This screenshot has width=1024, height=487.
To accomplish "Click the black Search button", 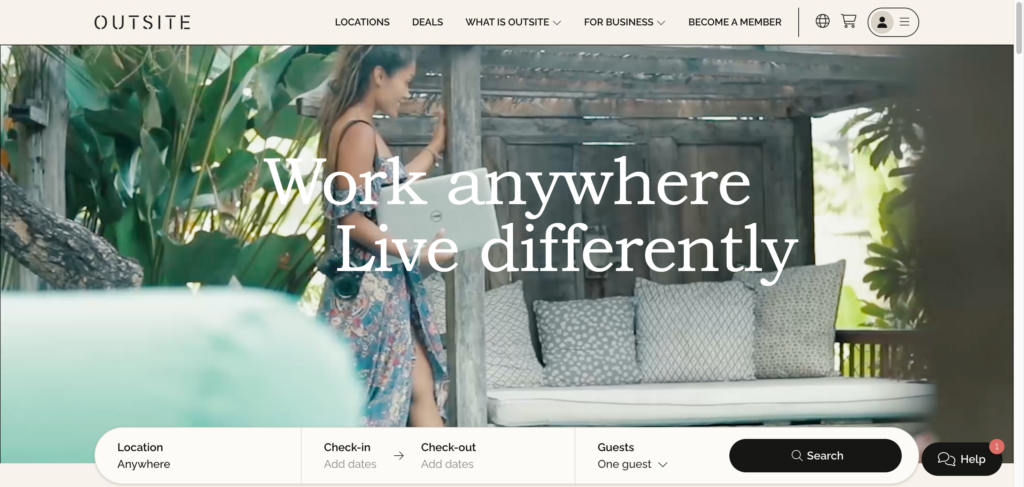I will tap(815, 456).
